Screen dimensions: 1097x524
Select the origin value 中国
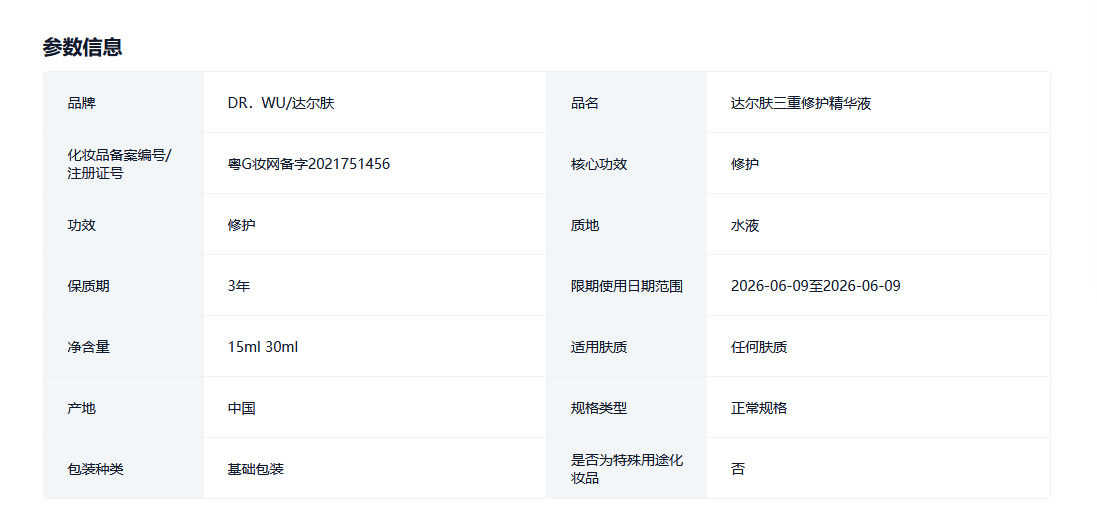[x=242, y=408]
